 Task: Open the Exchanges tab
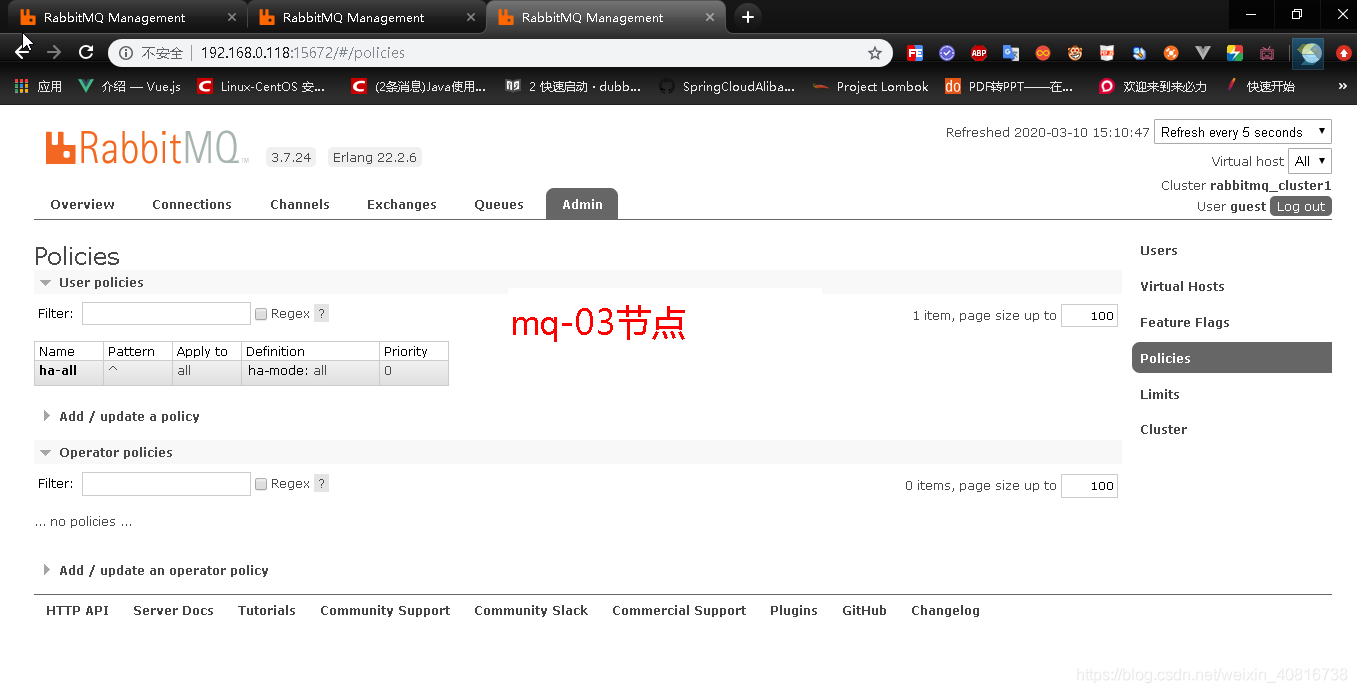click(x=402, y=204)
